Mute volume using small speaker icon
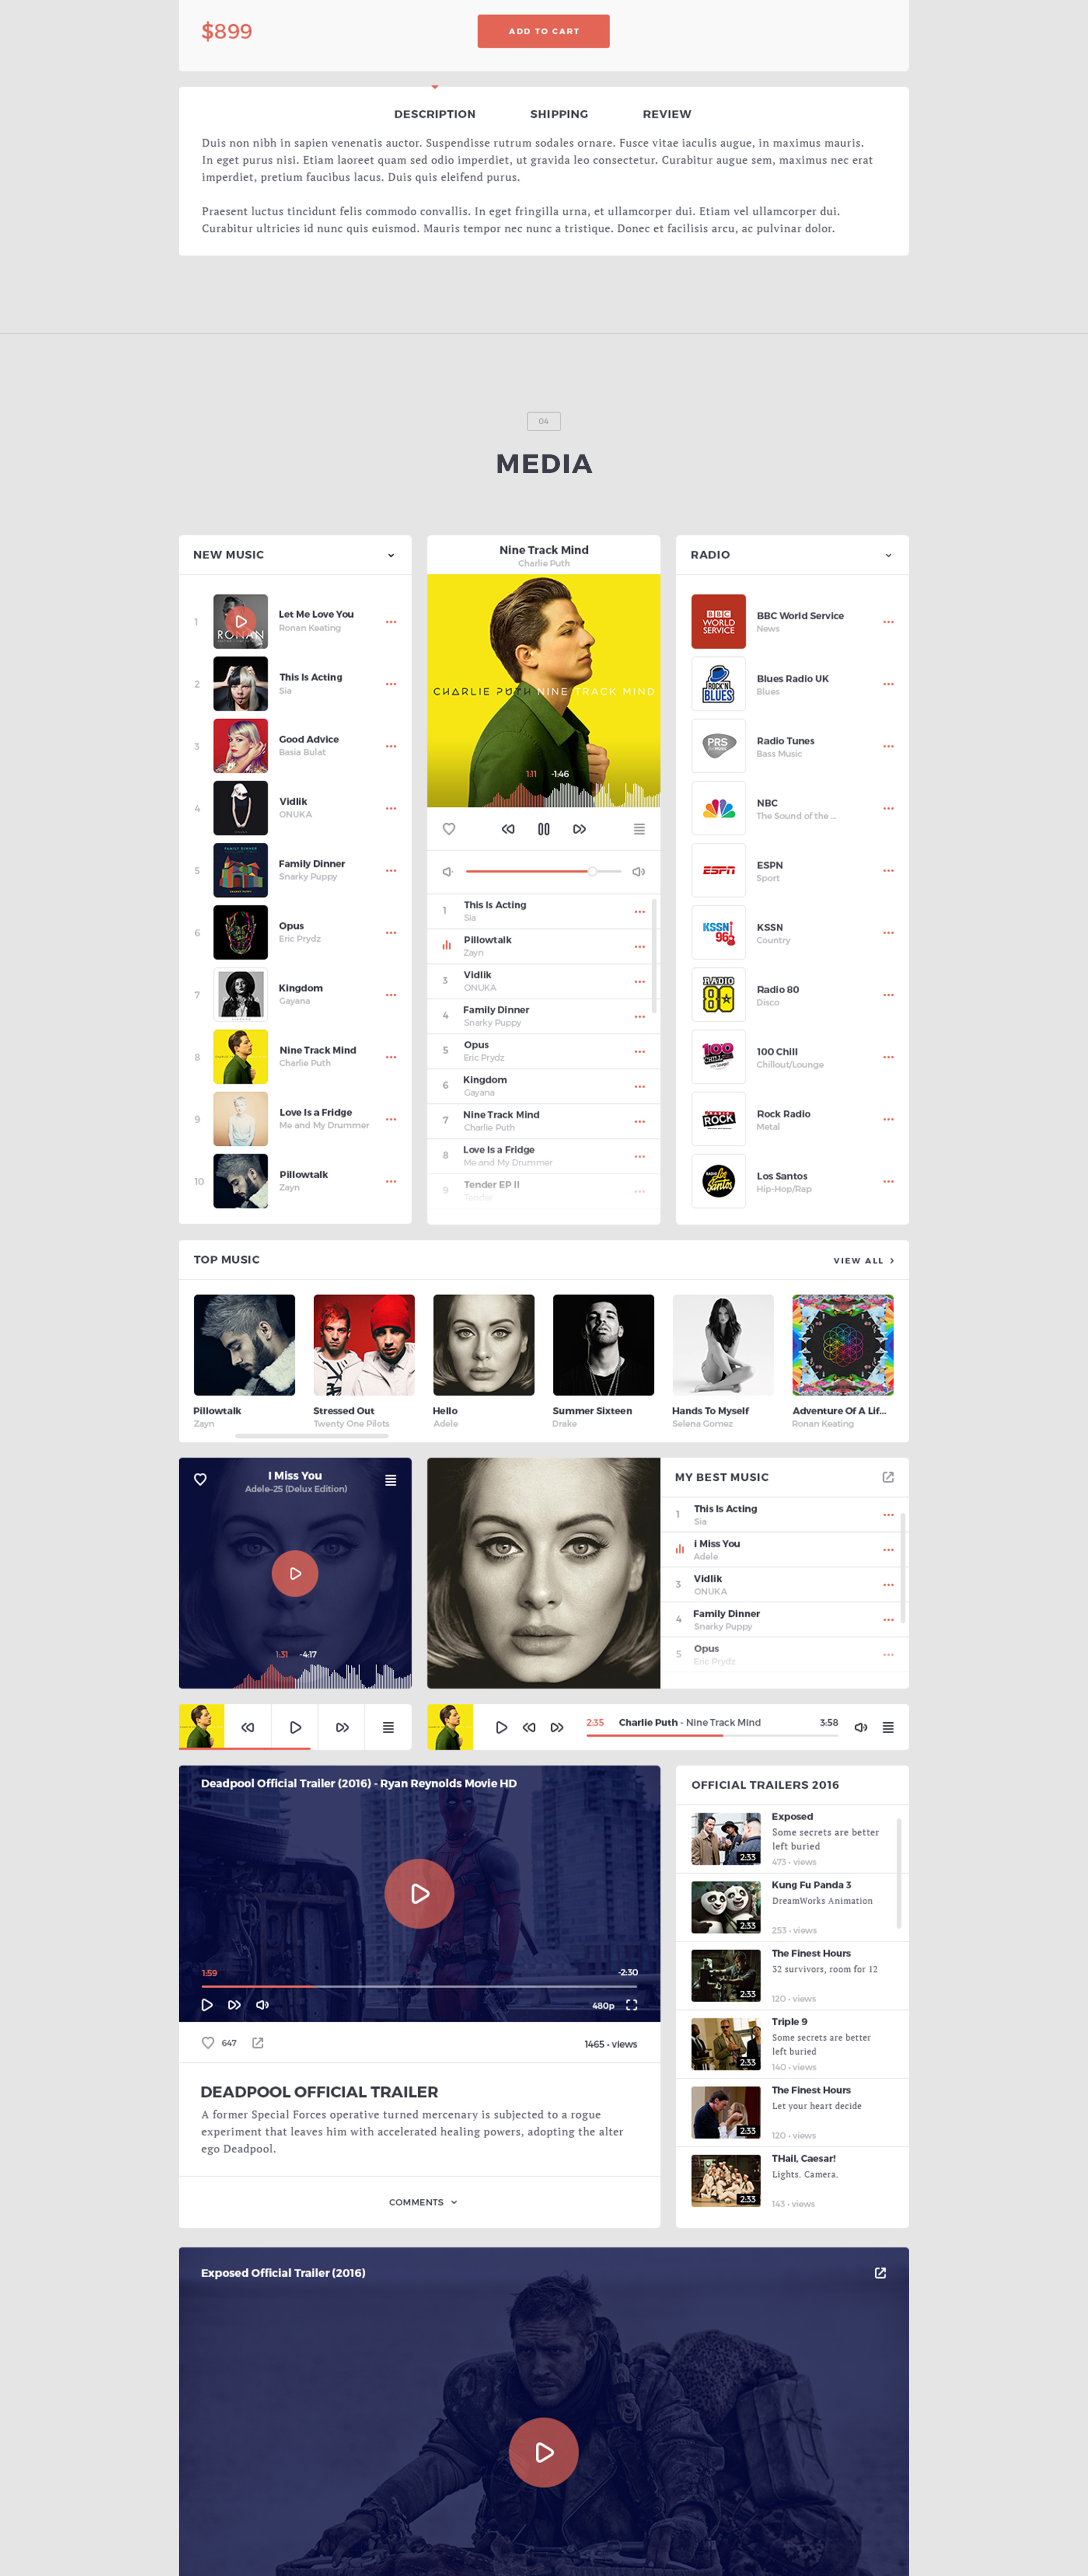The height and width of the screenshot is (2576, 1088). pos(448,872)
